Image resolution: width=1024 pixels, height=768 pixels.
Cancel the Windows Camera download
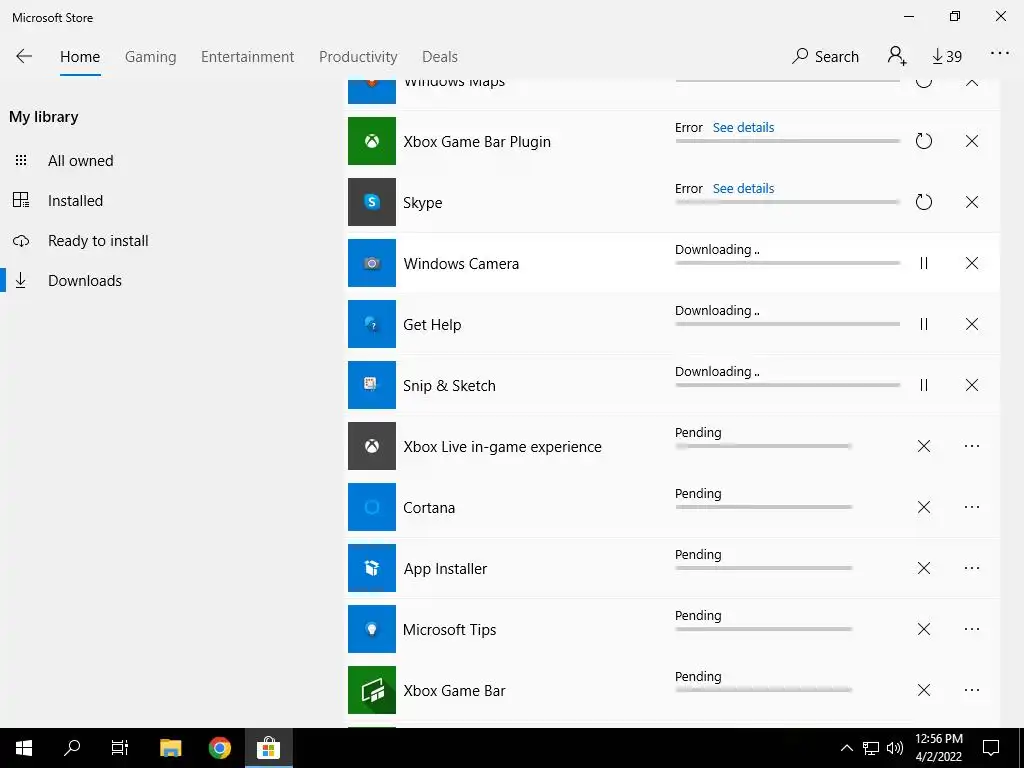(972, 263)
